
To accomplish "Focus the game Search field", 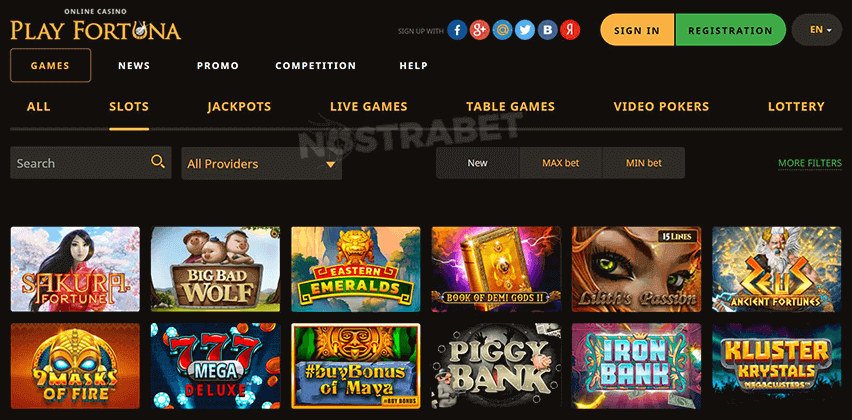I will (x=91, y=163).
